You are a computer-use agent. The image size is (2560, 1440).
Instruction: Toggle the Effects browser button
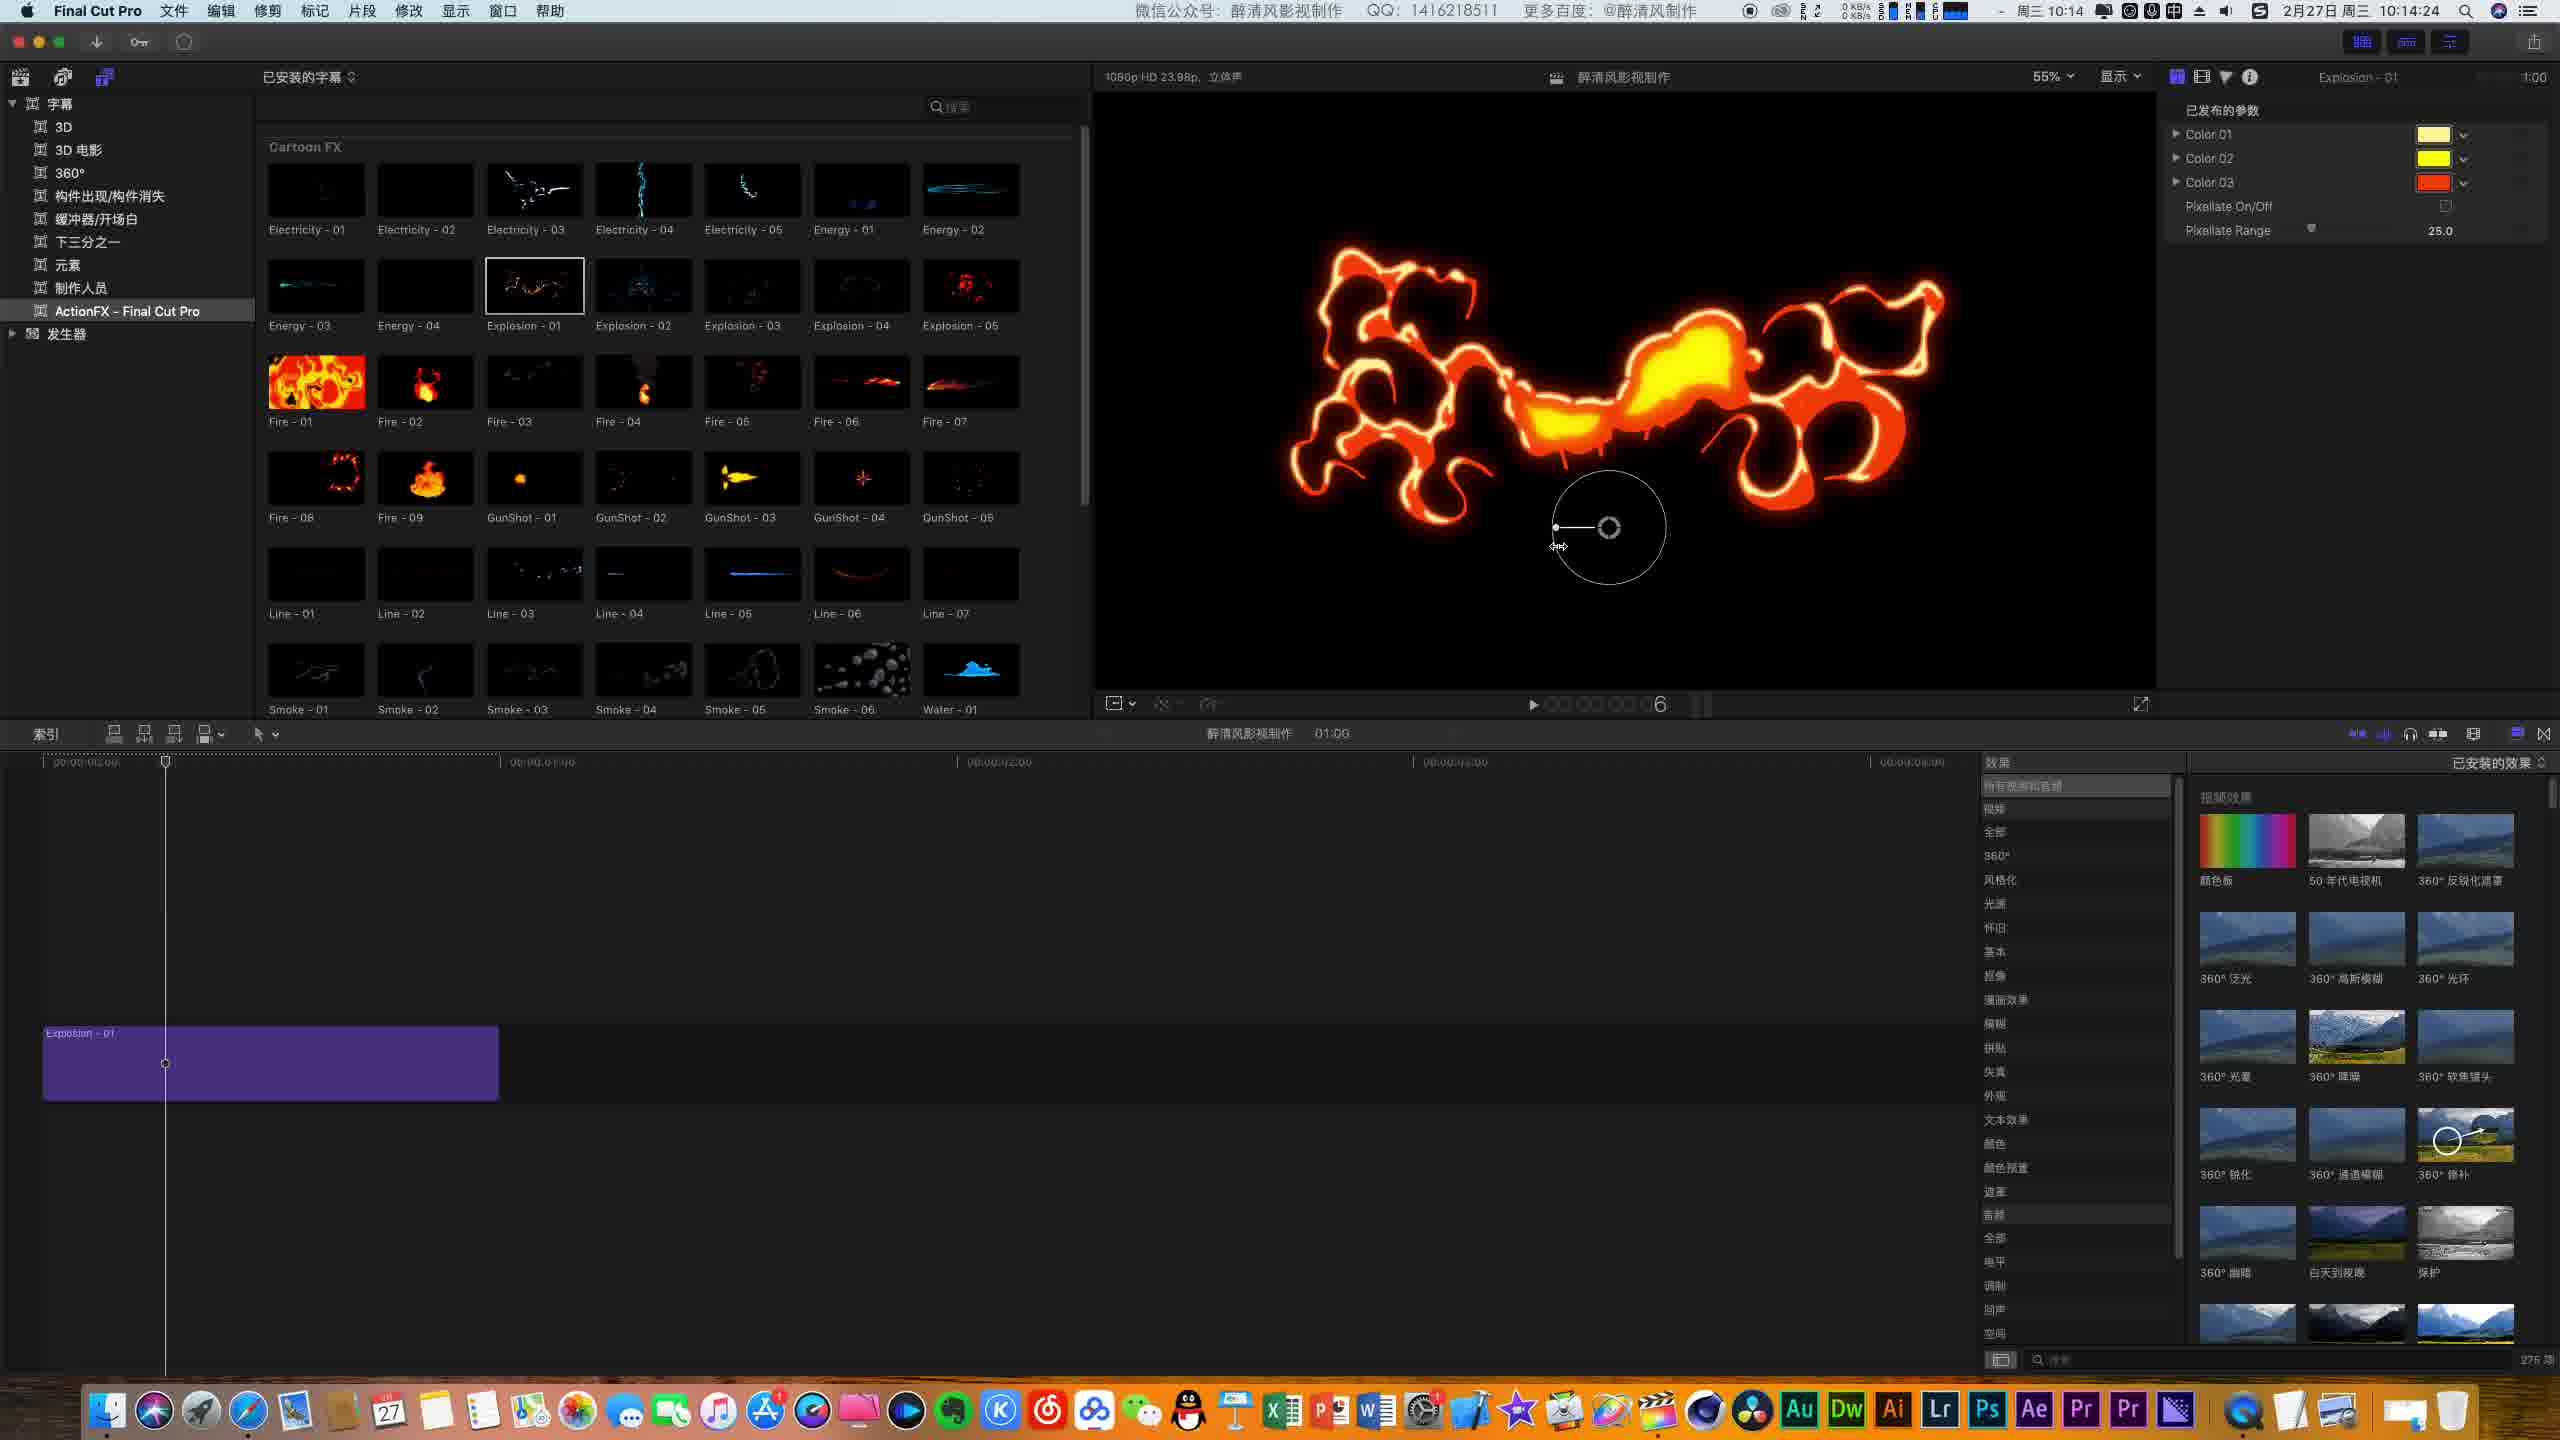click(x=2517, y=734)
